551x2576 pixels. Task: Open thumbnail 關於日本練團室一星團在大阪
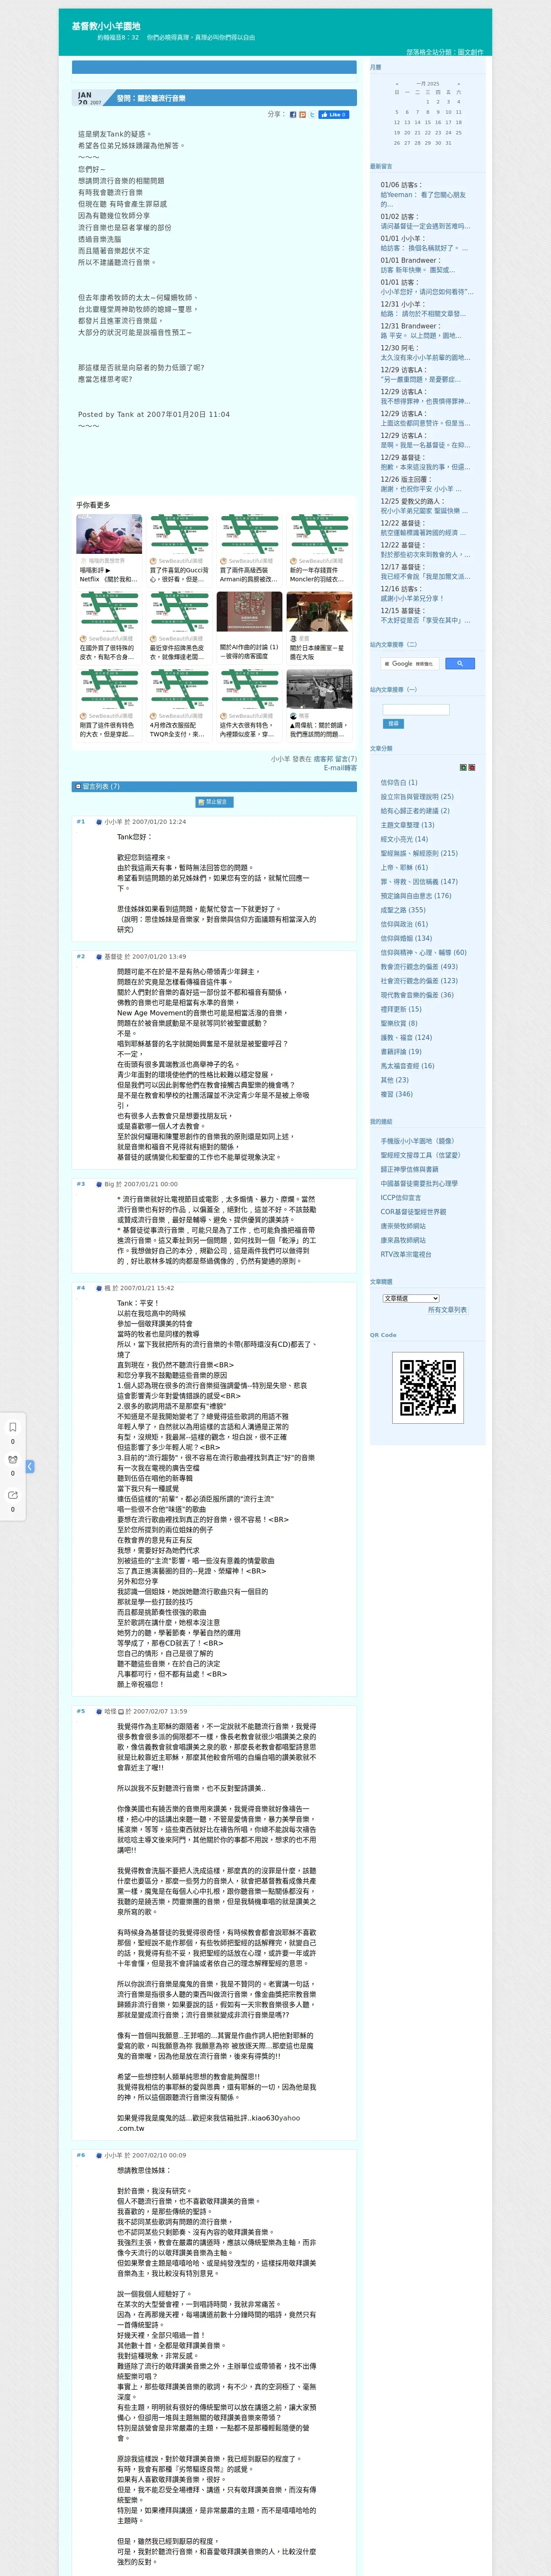(319, 627)
